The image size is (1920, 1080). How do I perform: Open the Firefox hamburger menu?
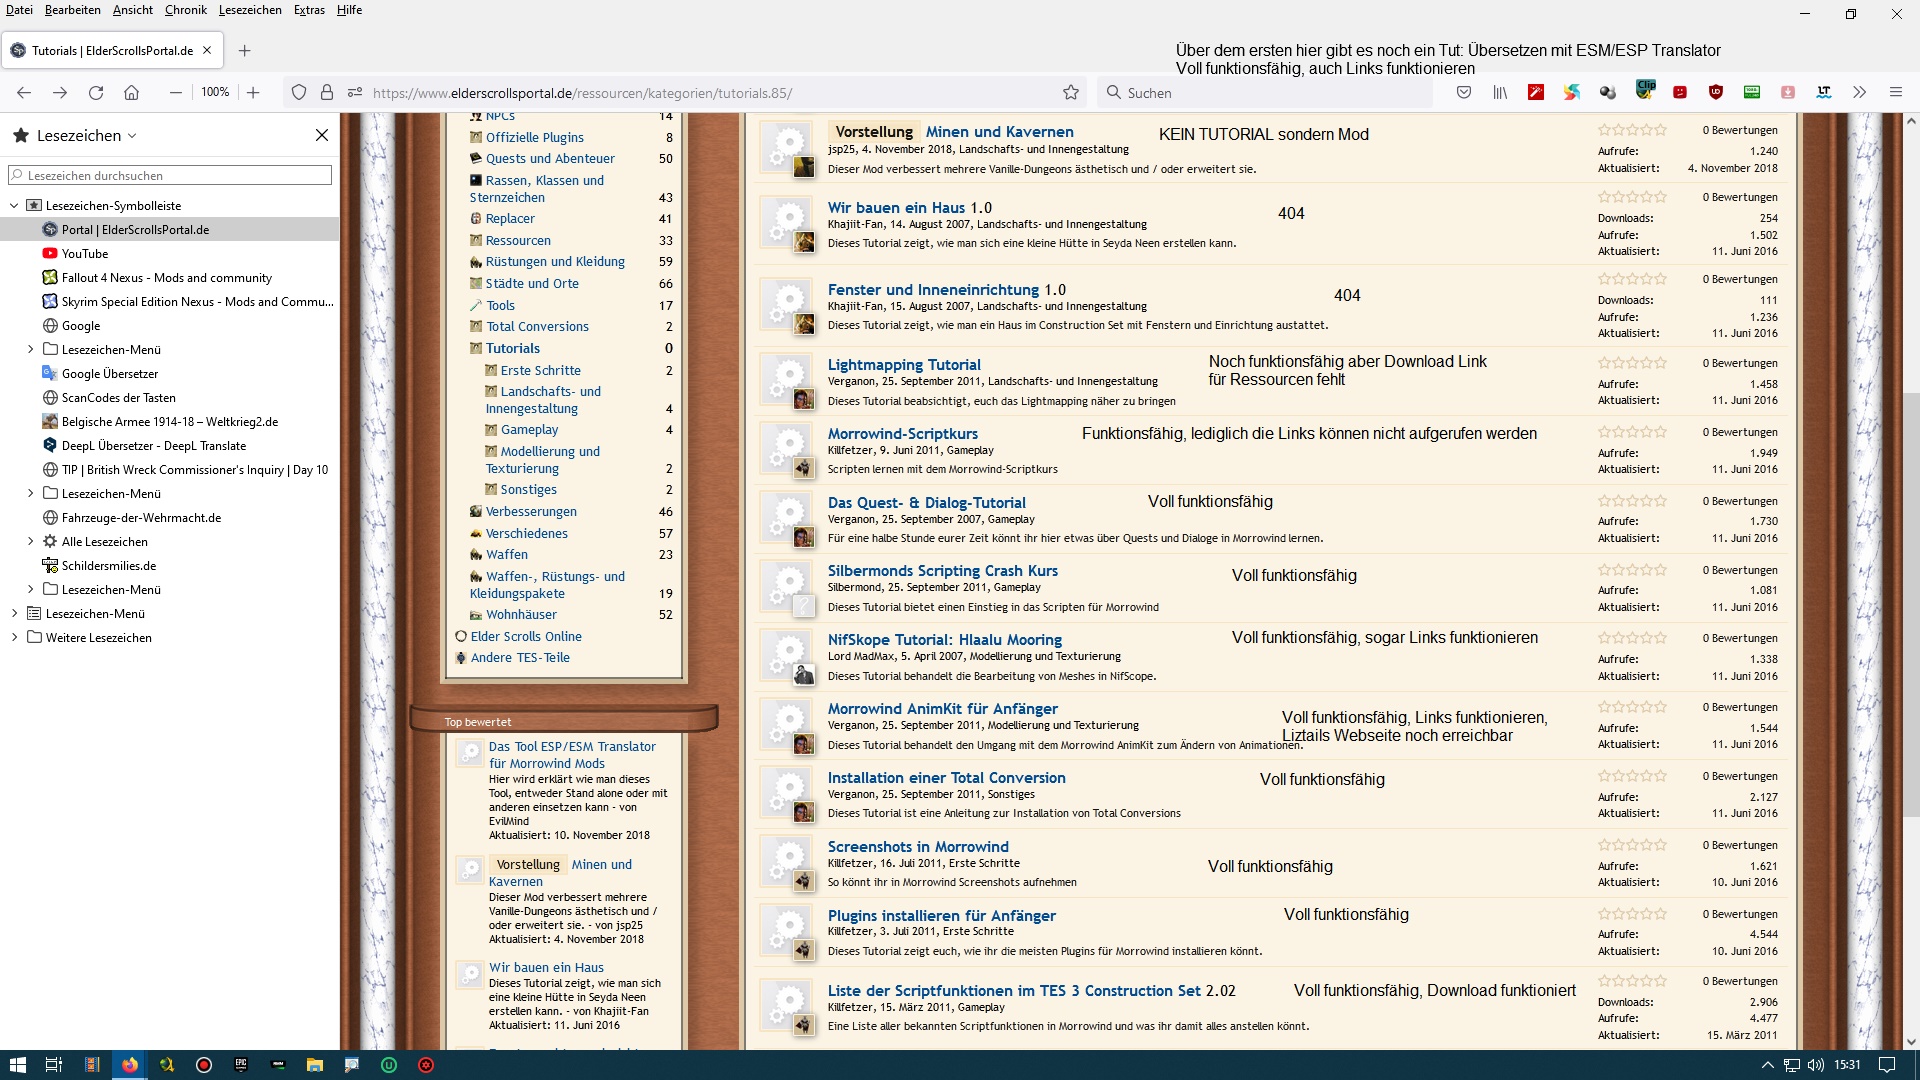click(x=1895, y=93)
